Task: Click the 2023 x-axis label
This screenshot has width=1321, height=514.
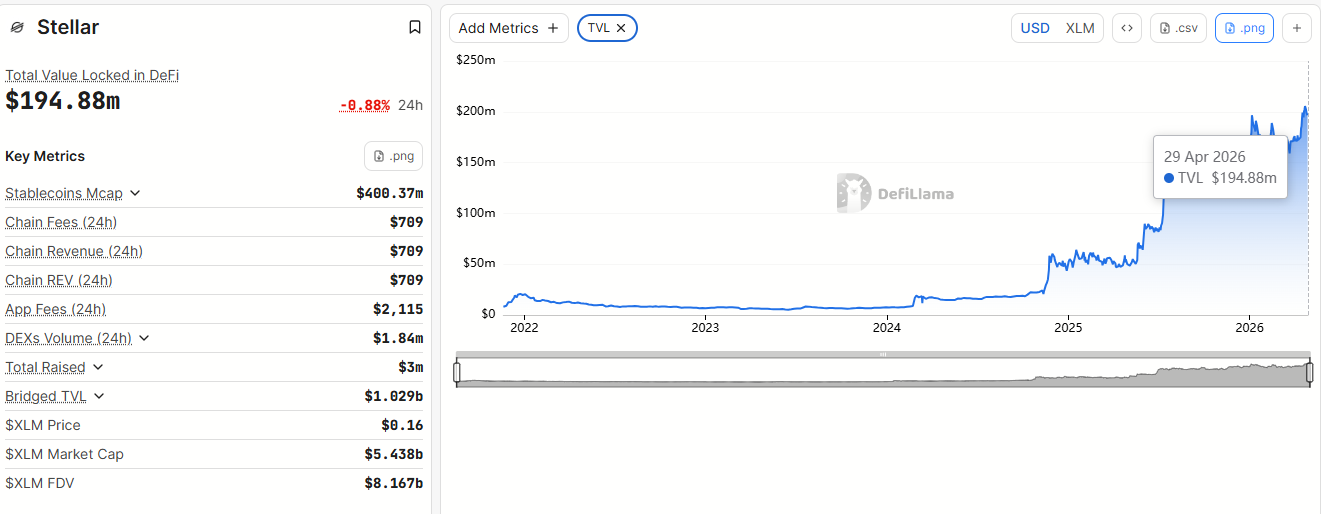Action: coord(705,327)
